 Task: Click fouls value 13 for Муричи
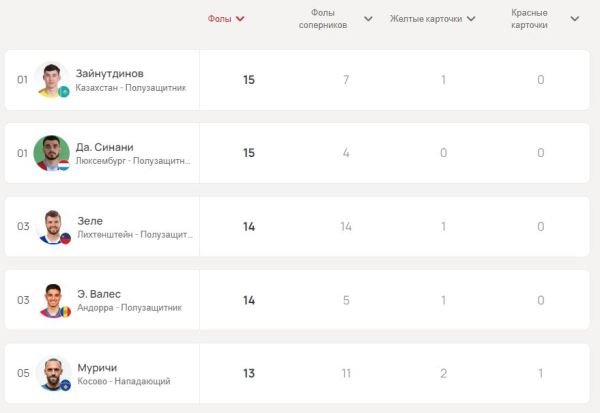pyautogui.click(x=249, y=373)
